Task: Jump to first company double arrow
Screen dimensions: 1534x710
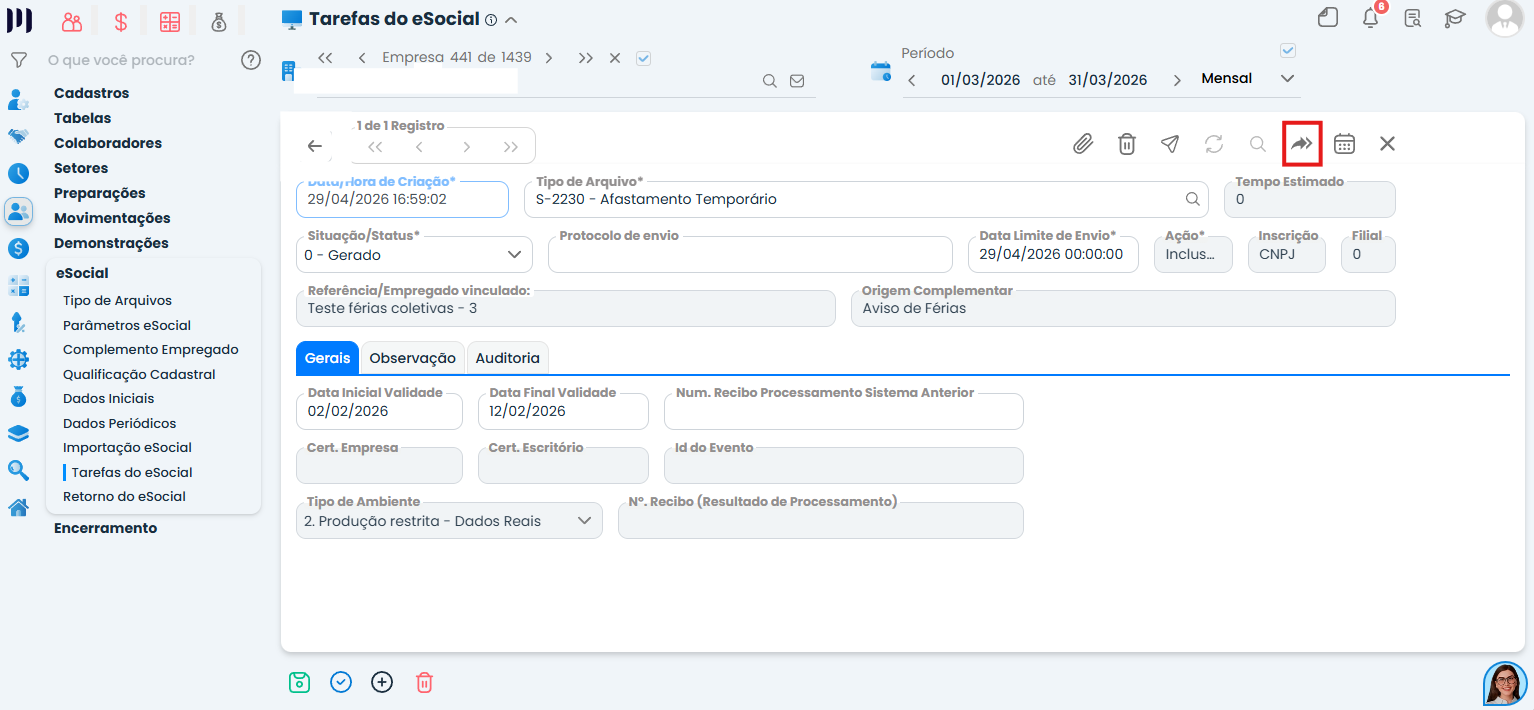Action: [325, 58]
